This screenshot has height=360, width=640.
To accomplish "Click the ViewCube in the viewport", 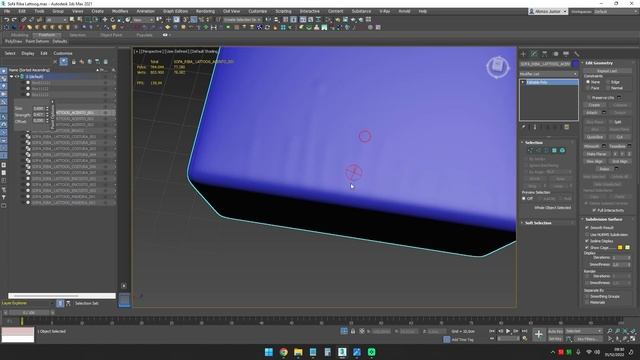I will (x=498, y=66).
